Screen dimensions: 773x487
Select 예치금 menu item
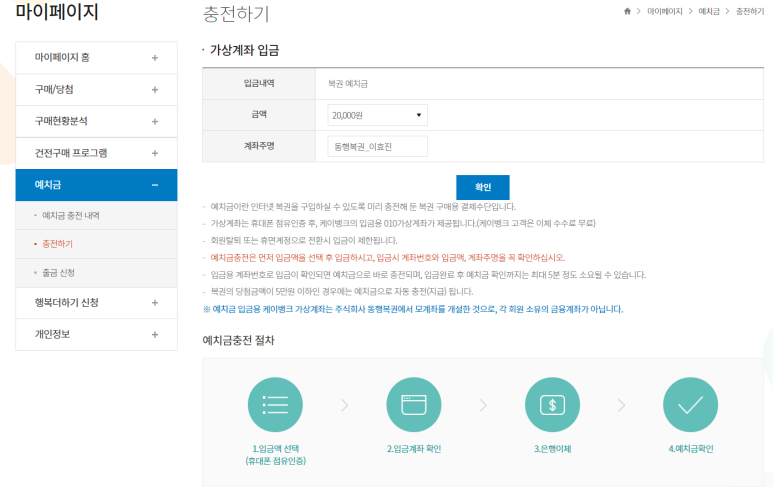pyautogui.click(x=96, y=185)
